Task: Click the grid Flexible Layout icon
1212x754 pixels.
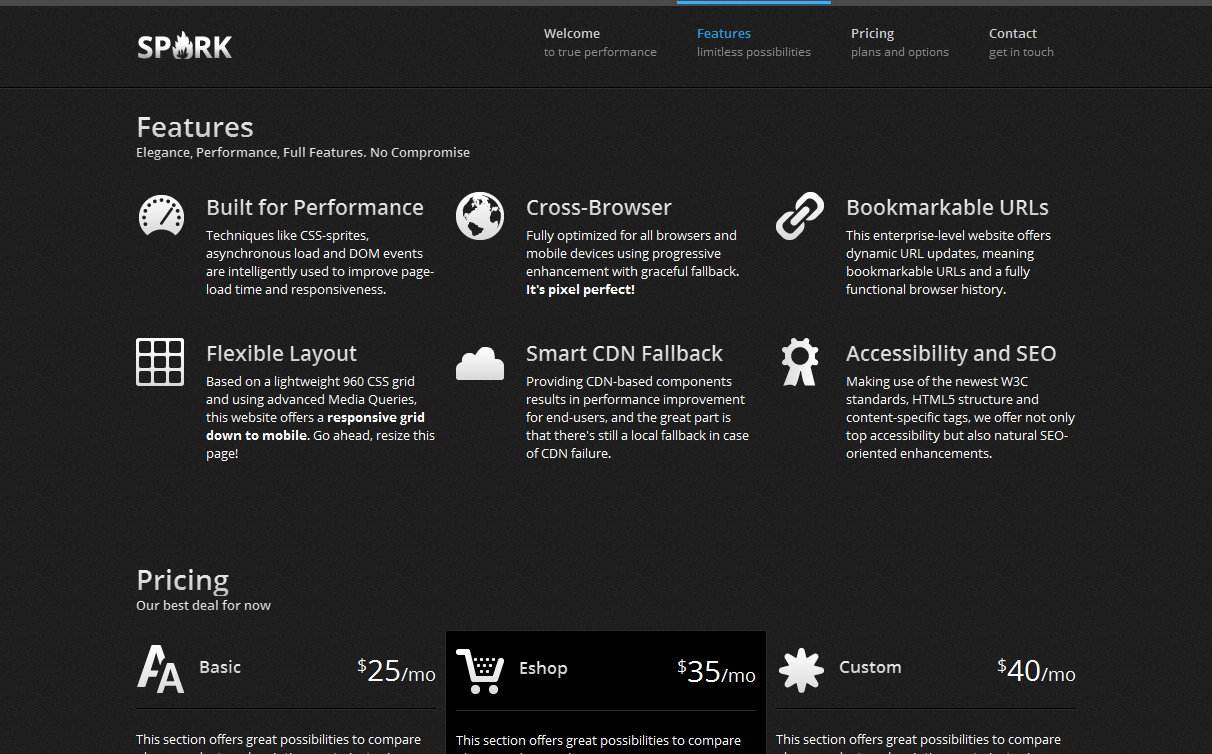Action: 160,362
